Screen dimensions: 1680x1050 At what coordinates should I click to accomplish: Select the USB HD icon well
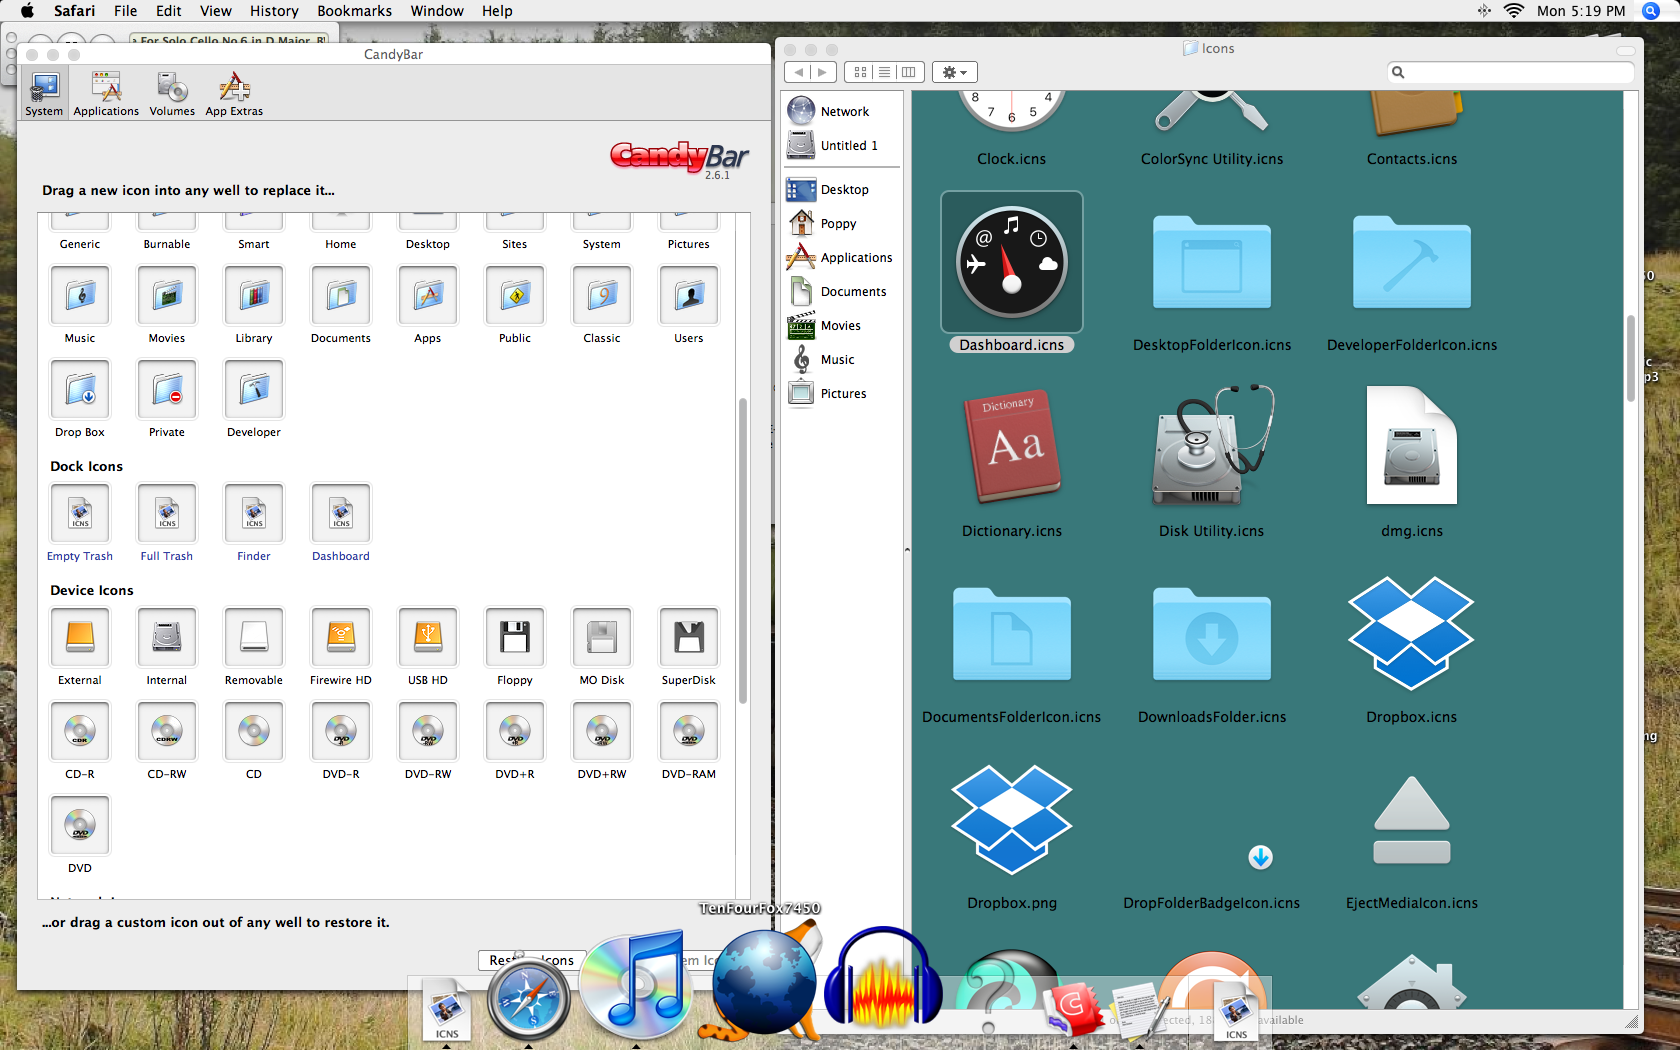(428, 638)
